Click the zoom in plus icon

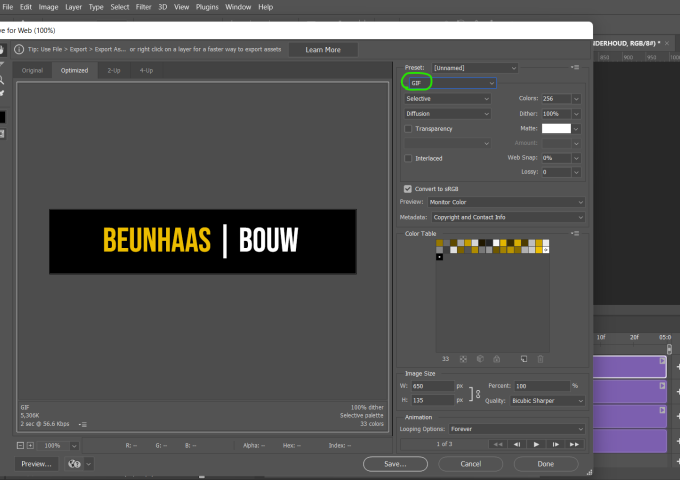pos(30,445)
